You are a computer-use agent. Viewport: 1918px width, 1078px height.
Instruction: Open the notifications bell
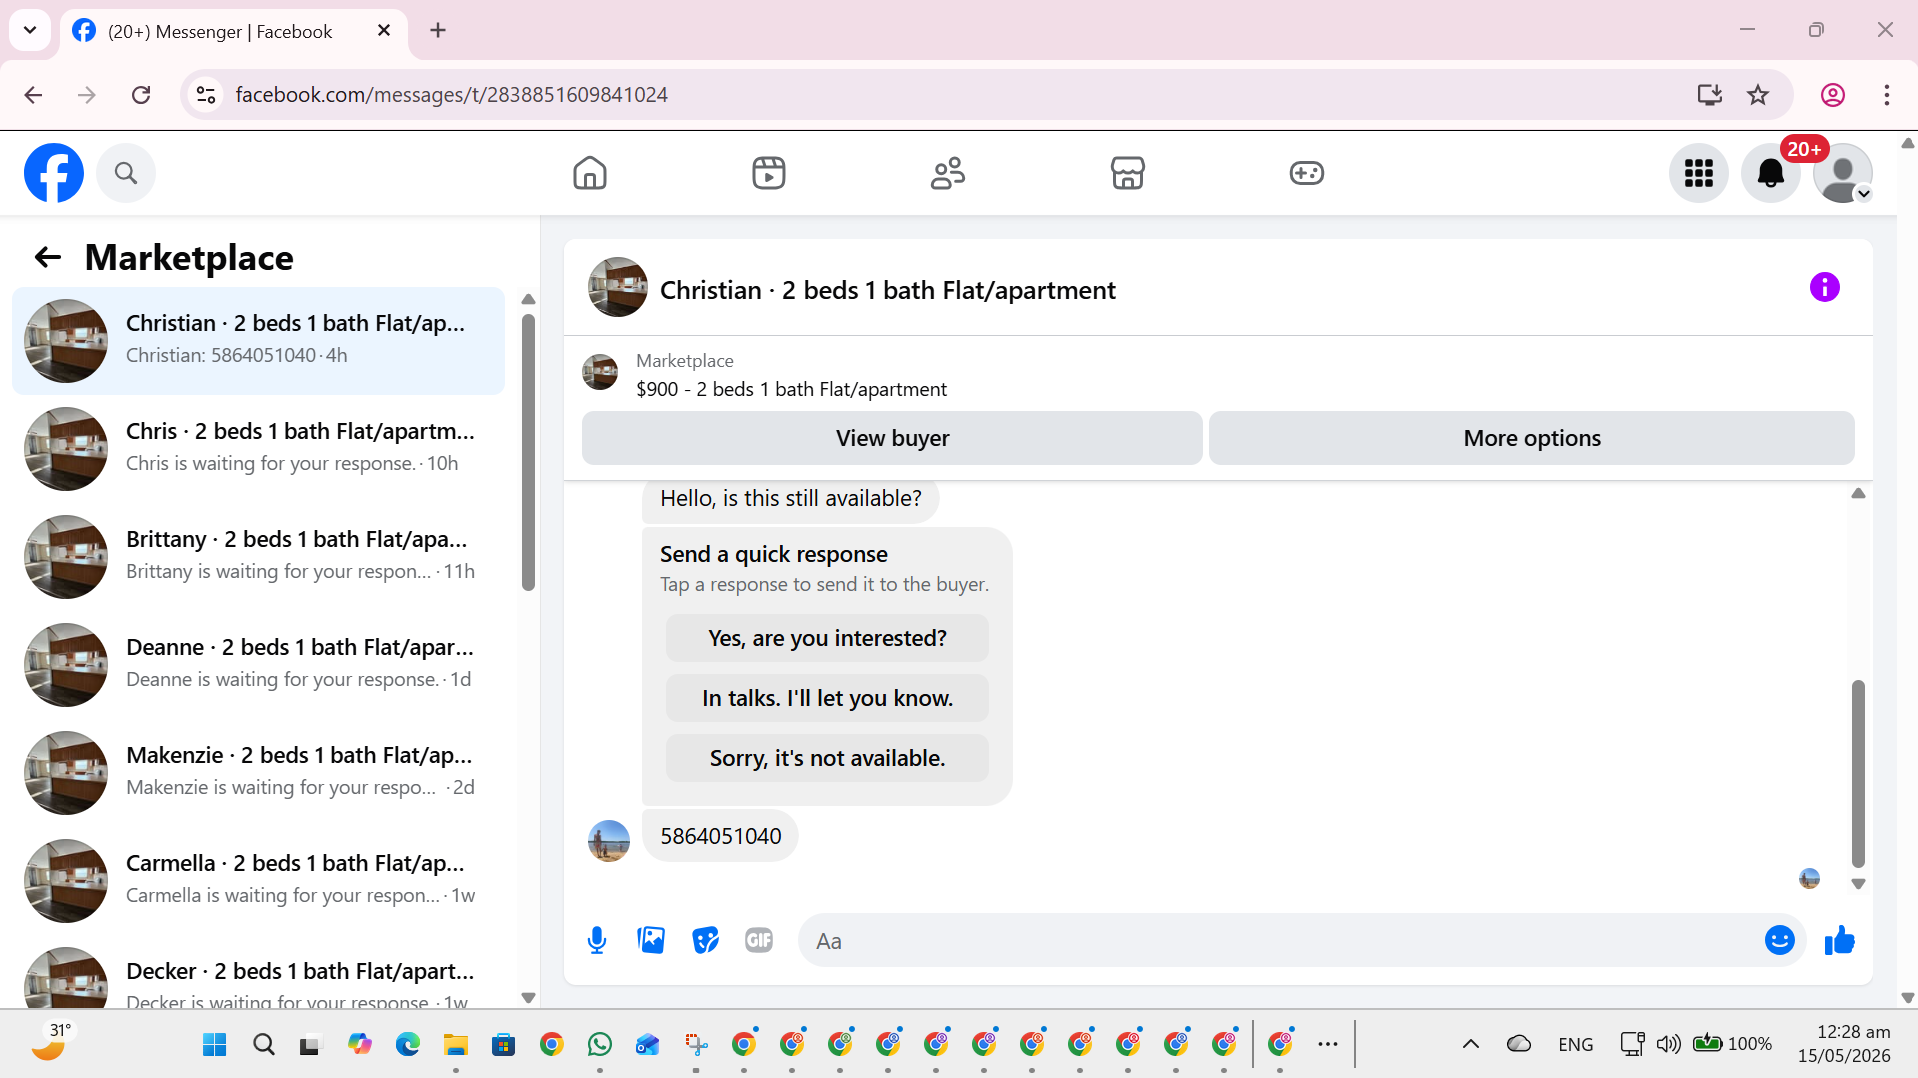tap(1771, 173)
